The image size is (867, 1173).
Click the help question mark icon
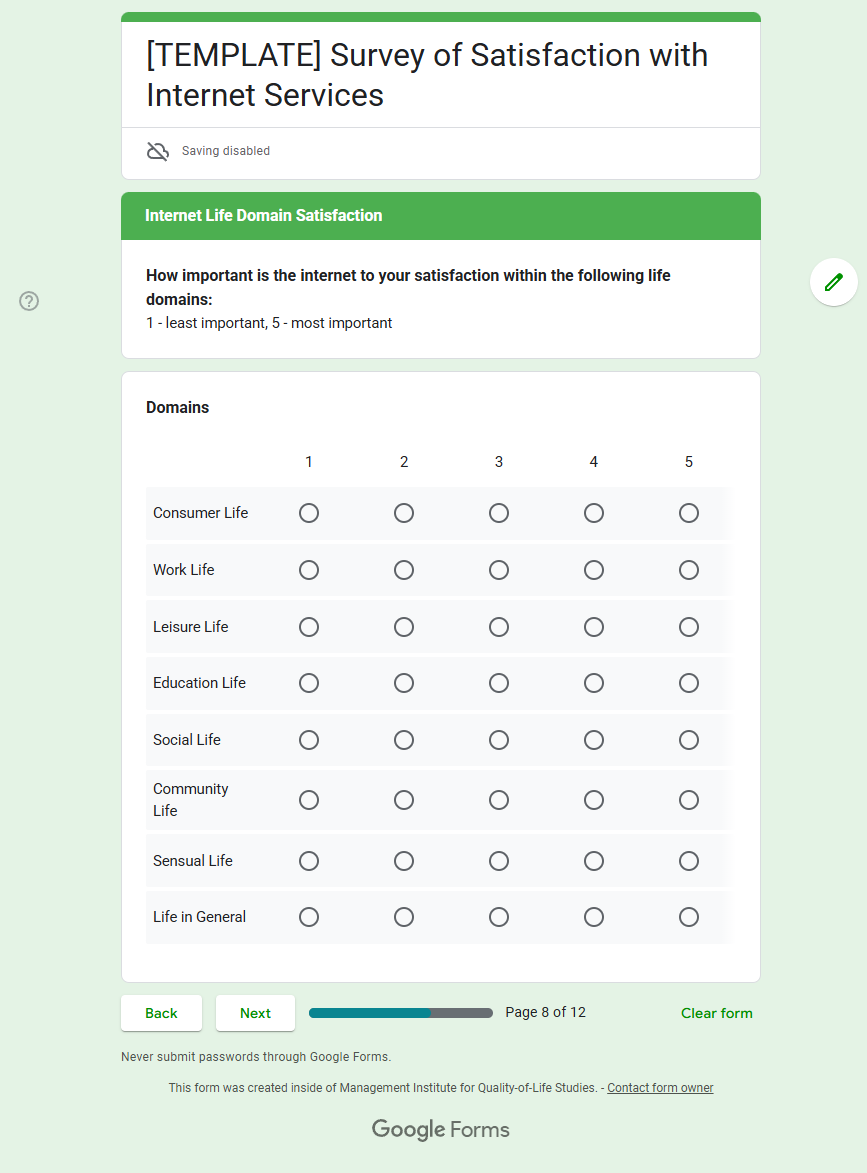click(29, 301)
